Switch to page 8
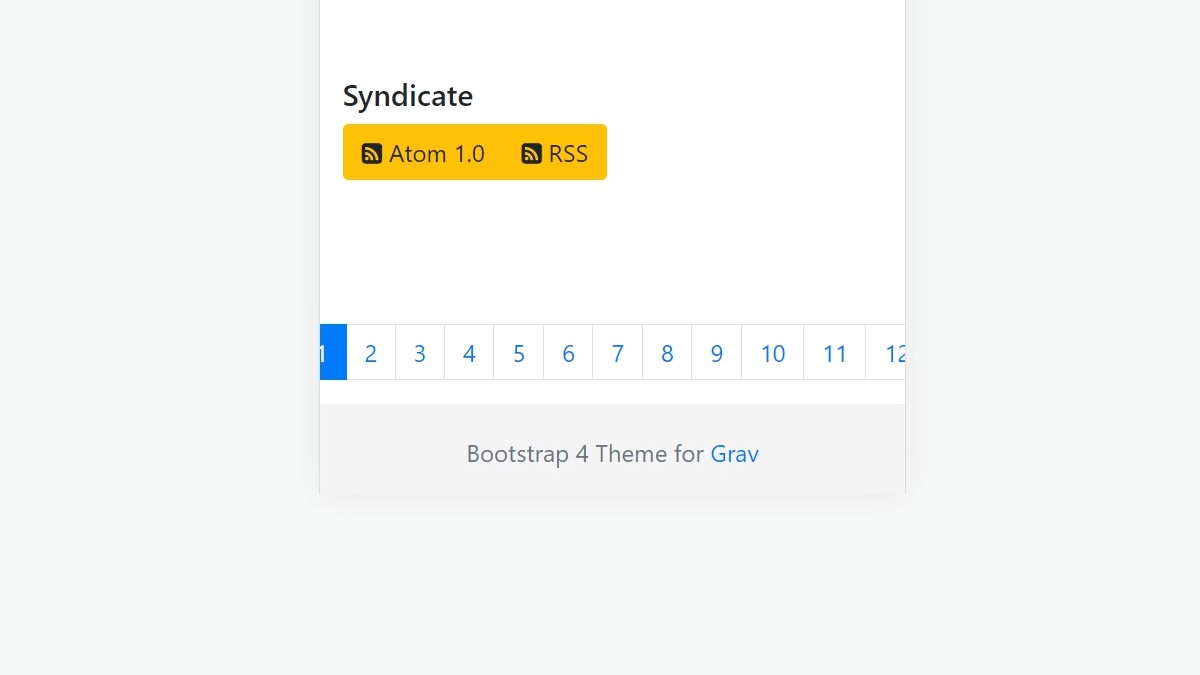 pyautogui.click(x=667, y=353)
